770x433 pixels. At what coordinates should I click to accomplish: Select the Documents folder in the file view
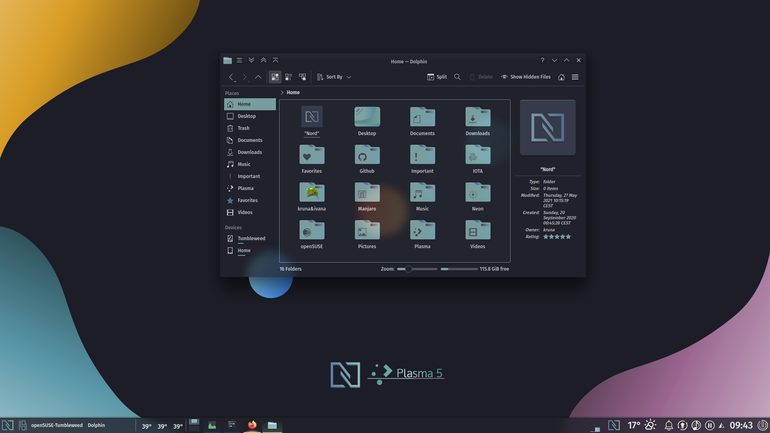click(422, 121)
